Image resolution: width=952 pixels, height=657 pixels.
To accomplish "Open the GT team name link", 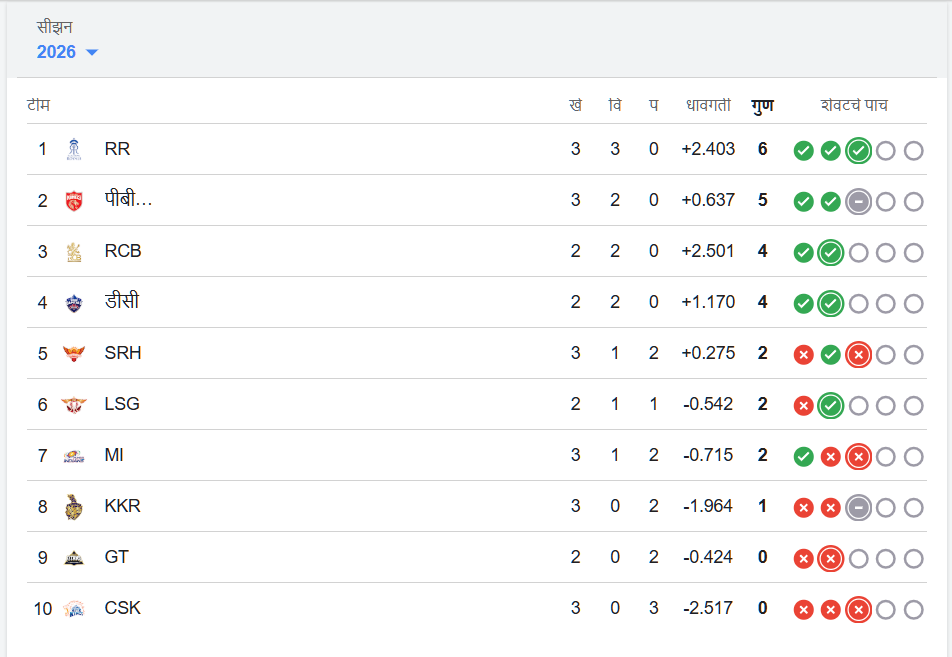I will point(116,557).
